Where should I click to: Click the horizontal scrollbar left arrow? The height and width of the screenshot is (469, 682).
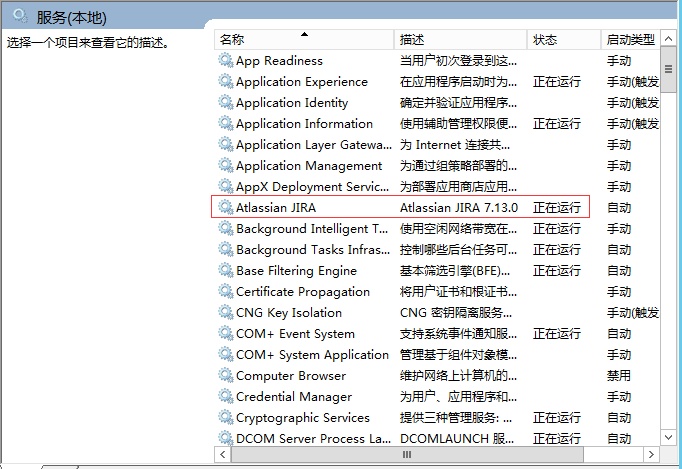(223, 455)
